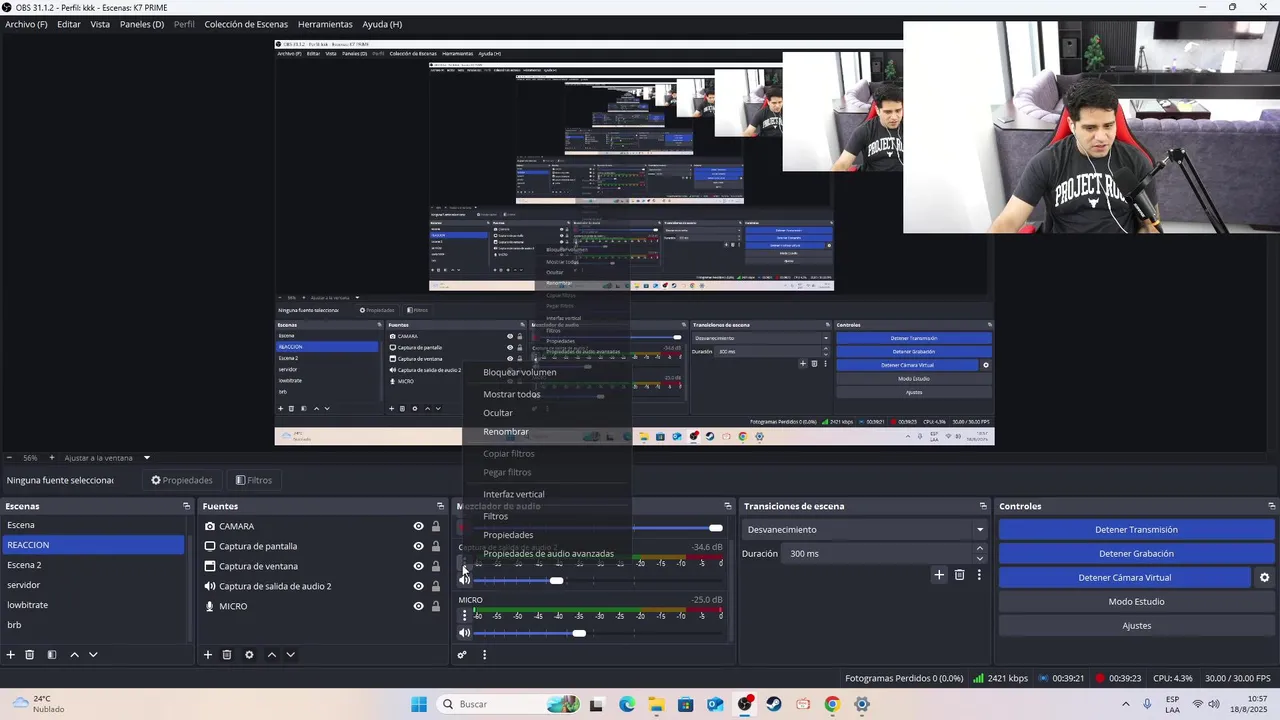Click Detener Cámara Virtual button
Viewport: 1280px width, 720px height.
click(1125, 578)
